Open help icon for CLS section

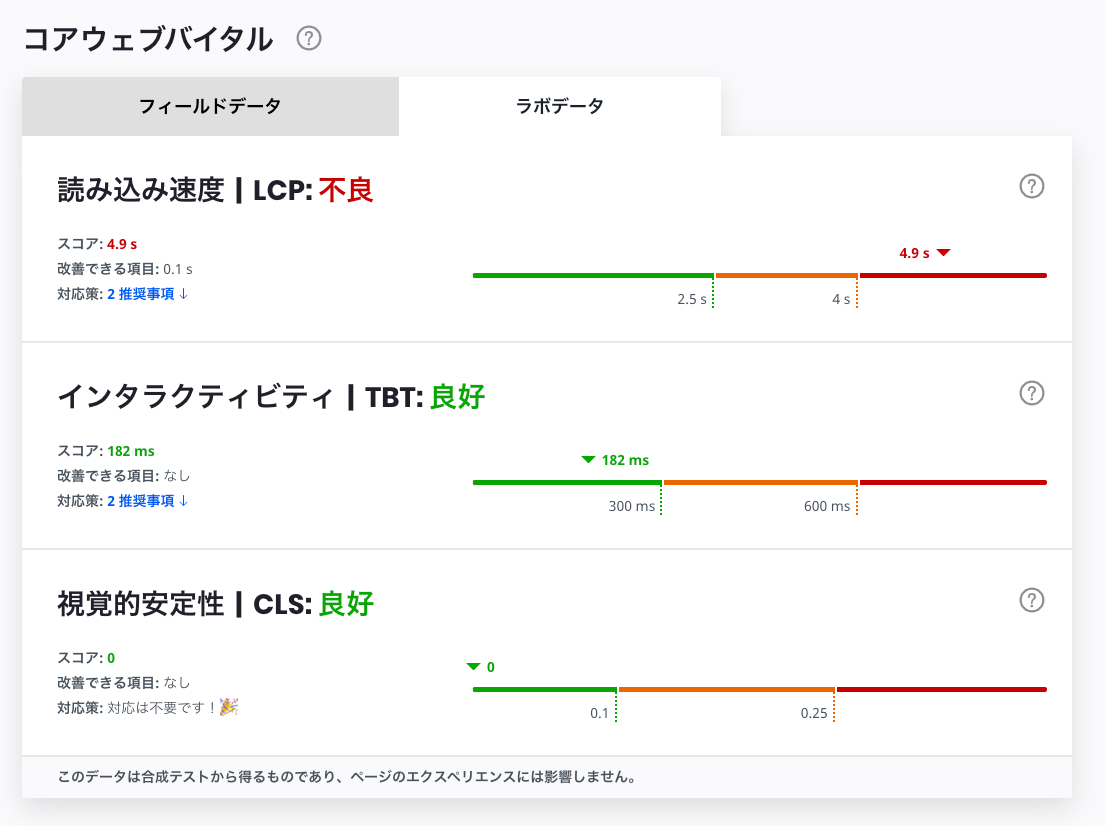pos(1031,600)
